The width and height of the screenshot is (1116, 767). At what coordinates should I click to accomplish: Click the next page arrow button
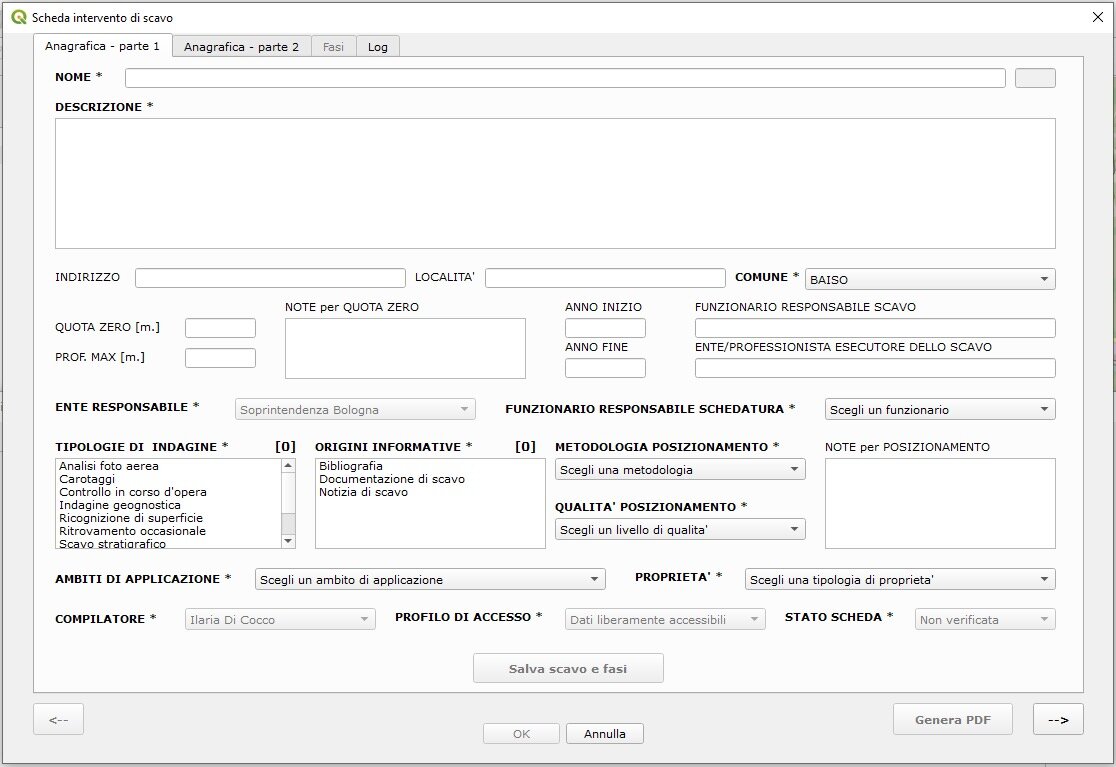(x=1058, y=719)
